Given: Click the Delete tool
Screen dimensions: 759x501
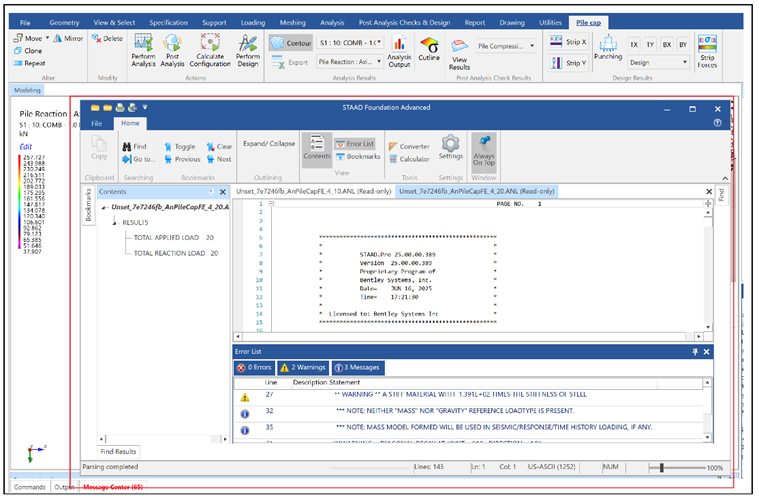Looking at the screenshot, I should [x=107, y=38].
